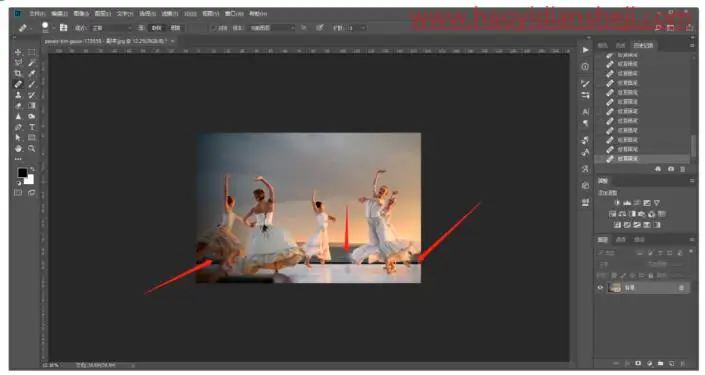
Task: Select the Hand tool
Action: (18, 148)
